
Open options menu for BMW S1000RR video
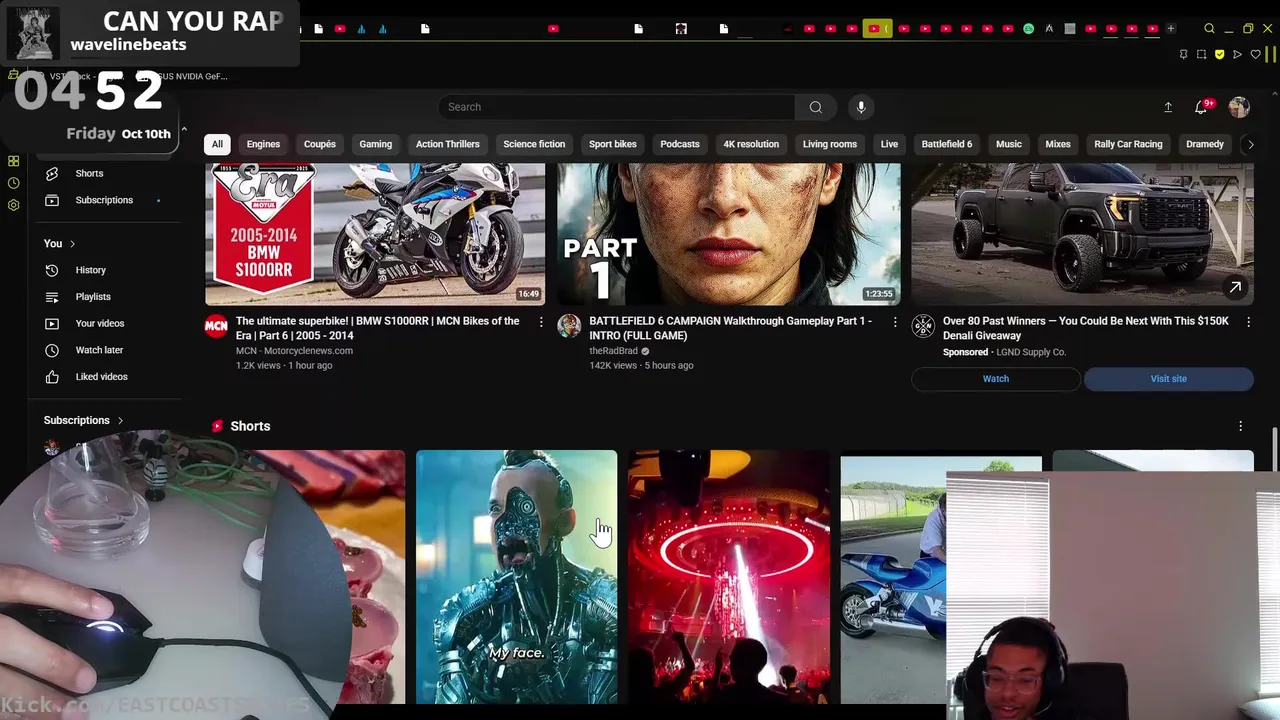(541, 322)
